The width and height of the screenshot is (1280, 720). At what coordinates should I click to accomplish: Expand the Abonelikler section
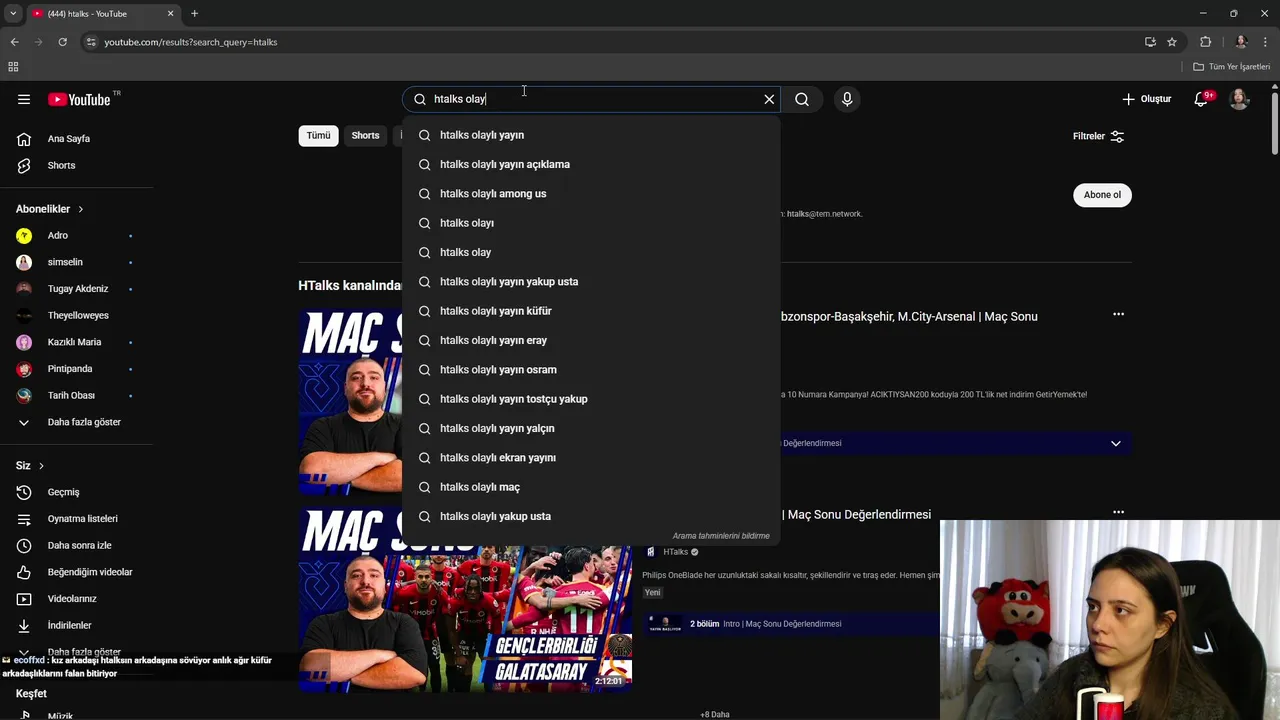[x=50, y=209]
